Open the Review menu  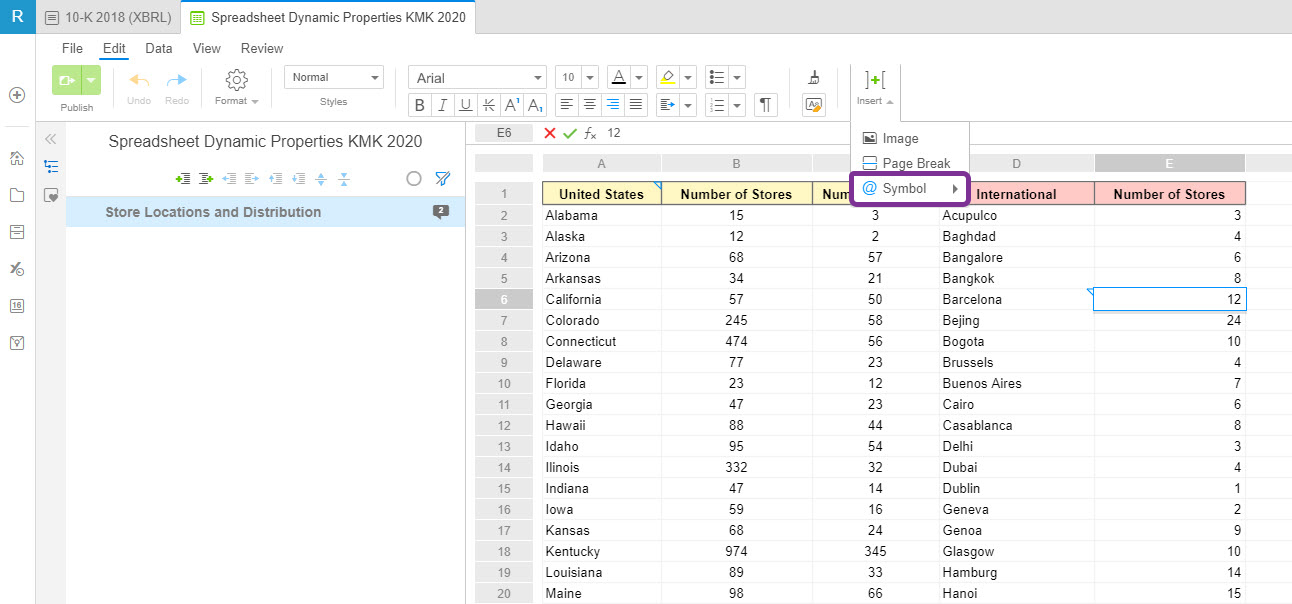coord(262,48)
